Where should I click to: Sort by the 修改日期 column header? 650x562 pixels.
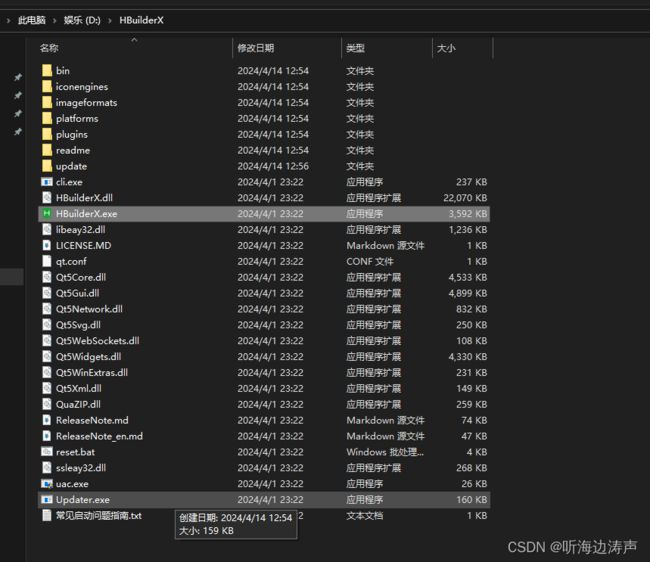coord(255,48)
